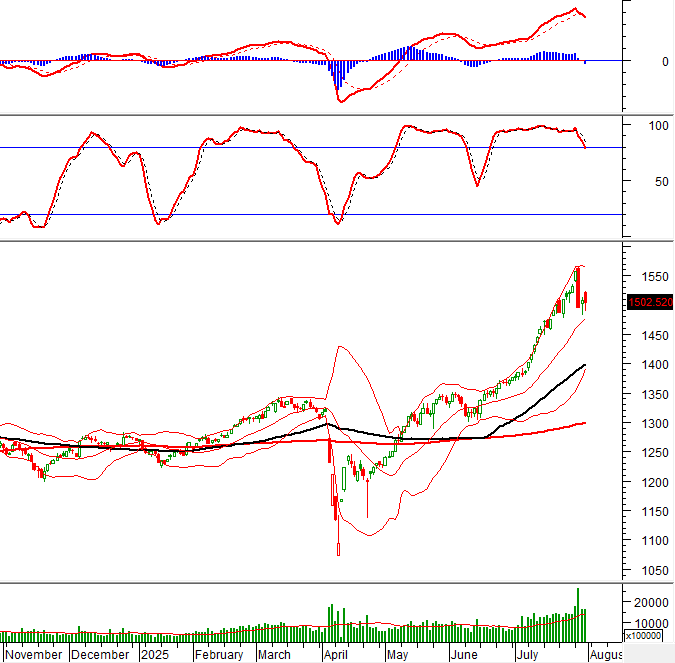675x663 pixels.
Task: Click the tallest green volume bar in late July
Action: [578, 615]
